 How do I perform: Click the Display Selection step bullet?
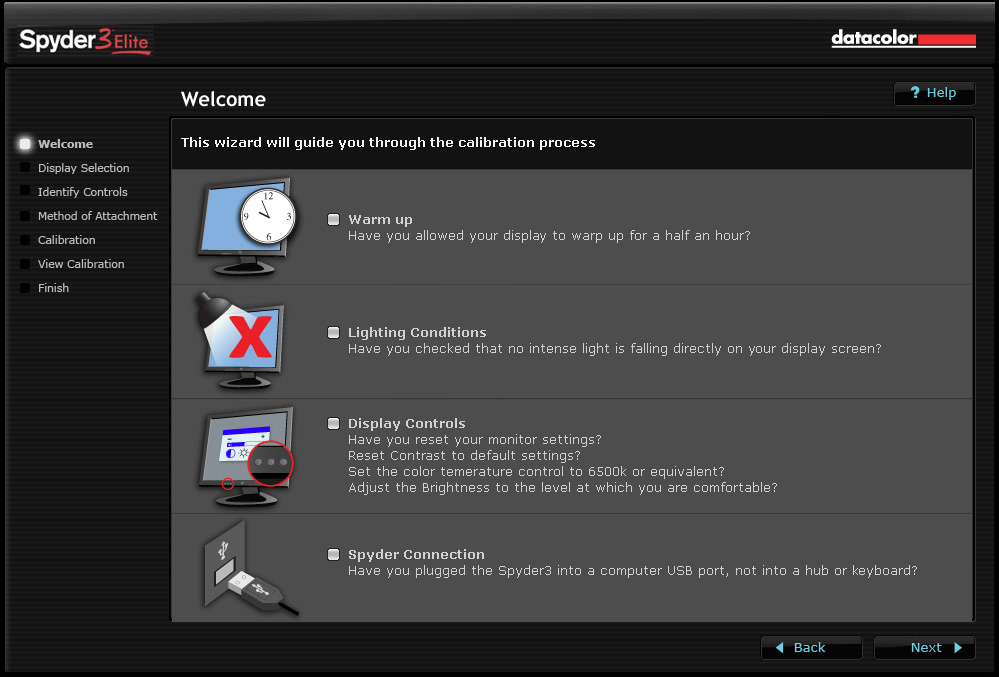[x=25, y=167]
